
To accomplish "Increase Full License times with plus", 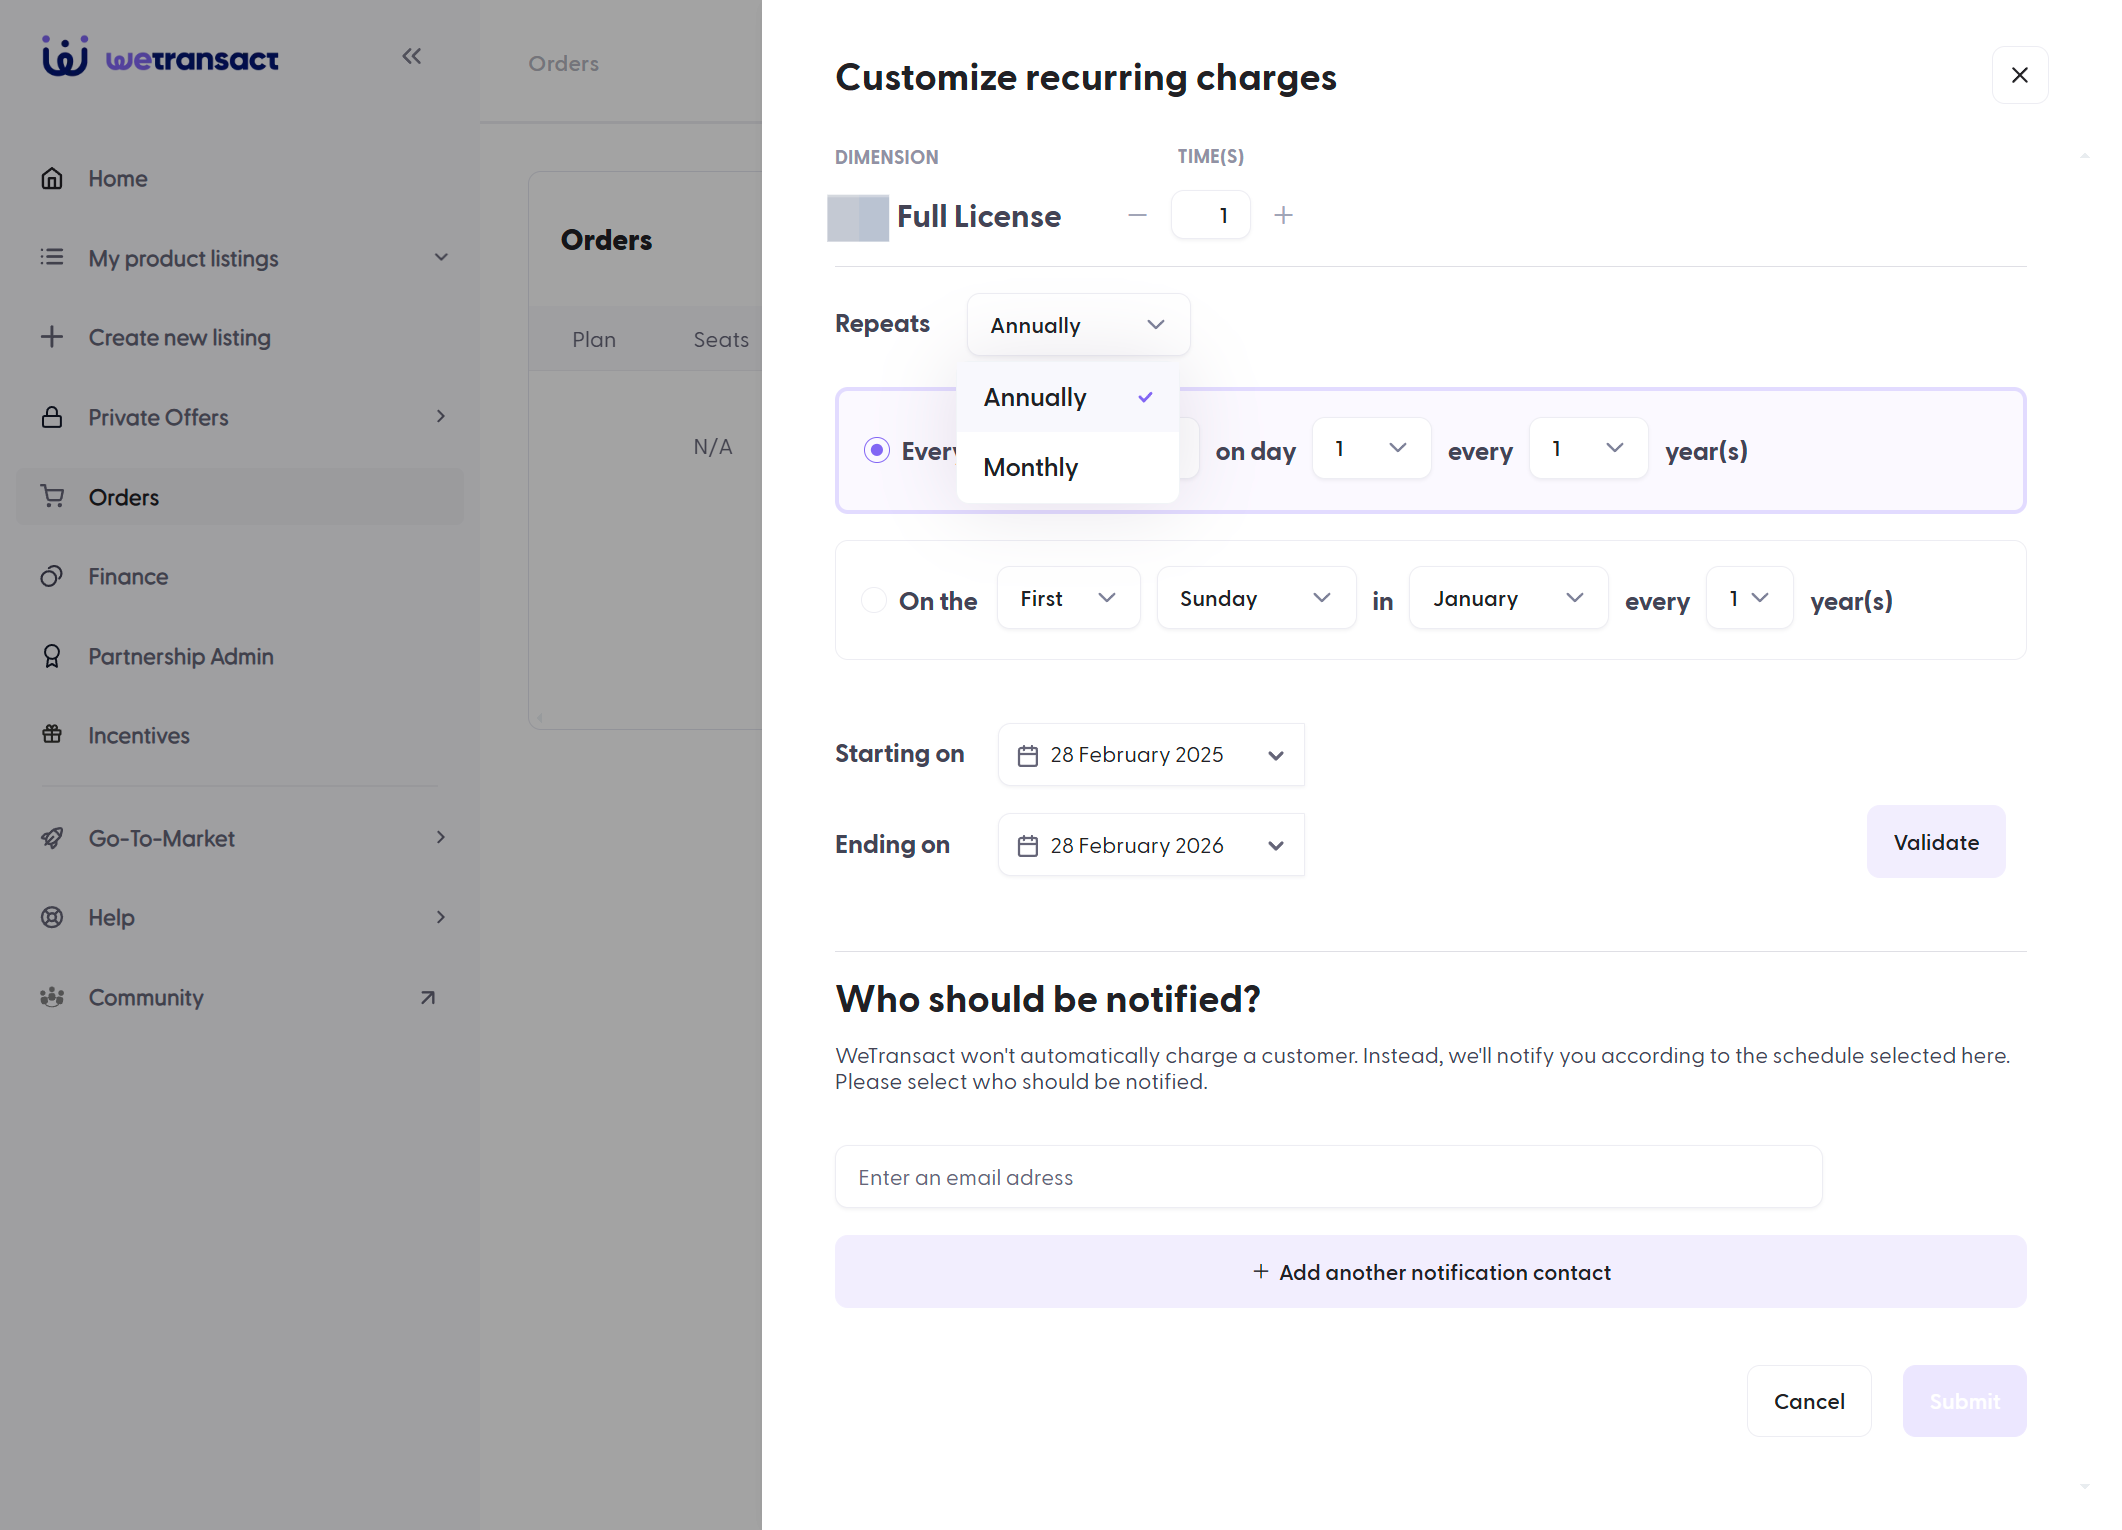I will tap(1284, 215).
